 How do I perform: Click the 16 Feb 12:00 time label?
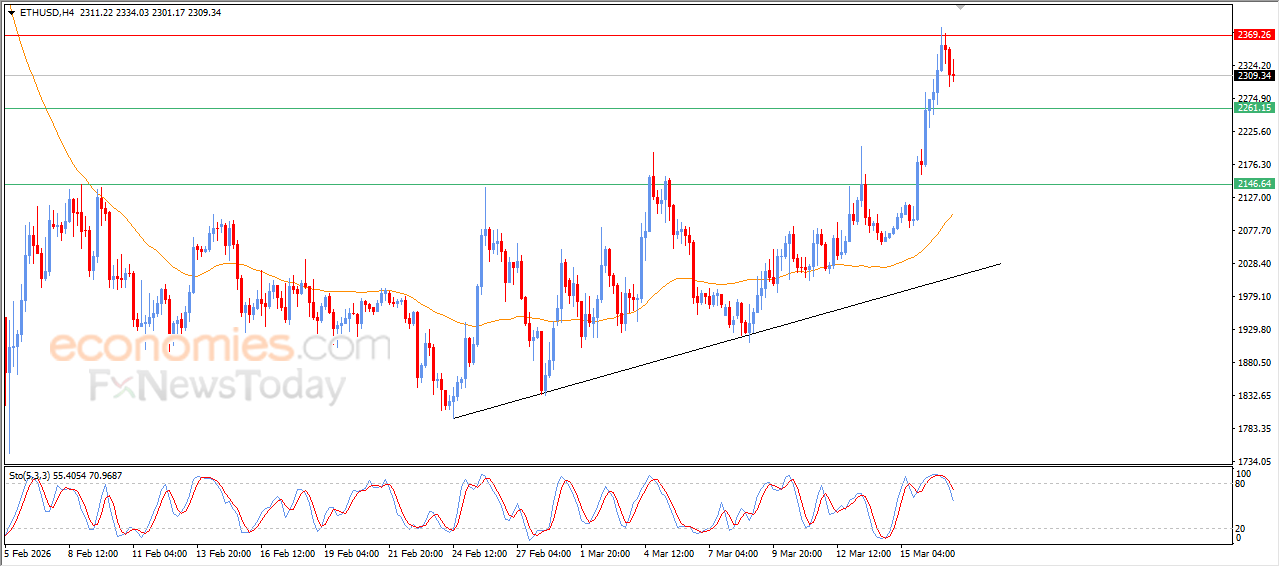(x=288, y=552)
